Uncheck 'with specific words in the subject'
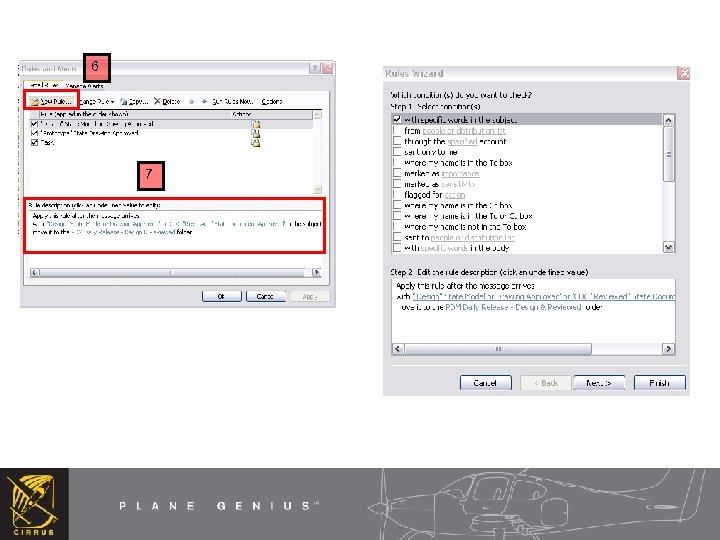The width and height of the screenshot is (720, 540). point(397,119)
